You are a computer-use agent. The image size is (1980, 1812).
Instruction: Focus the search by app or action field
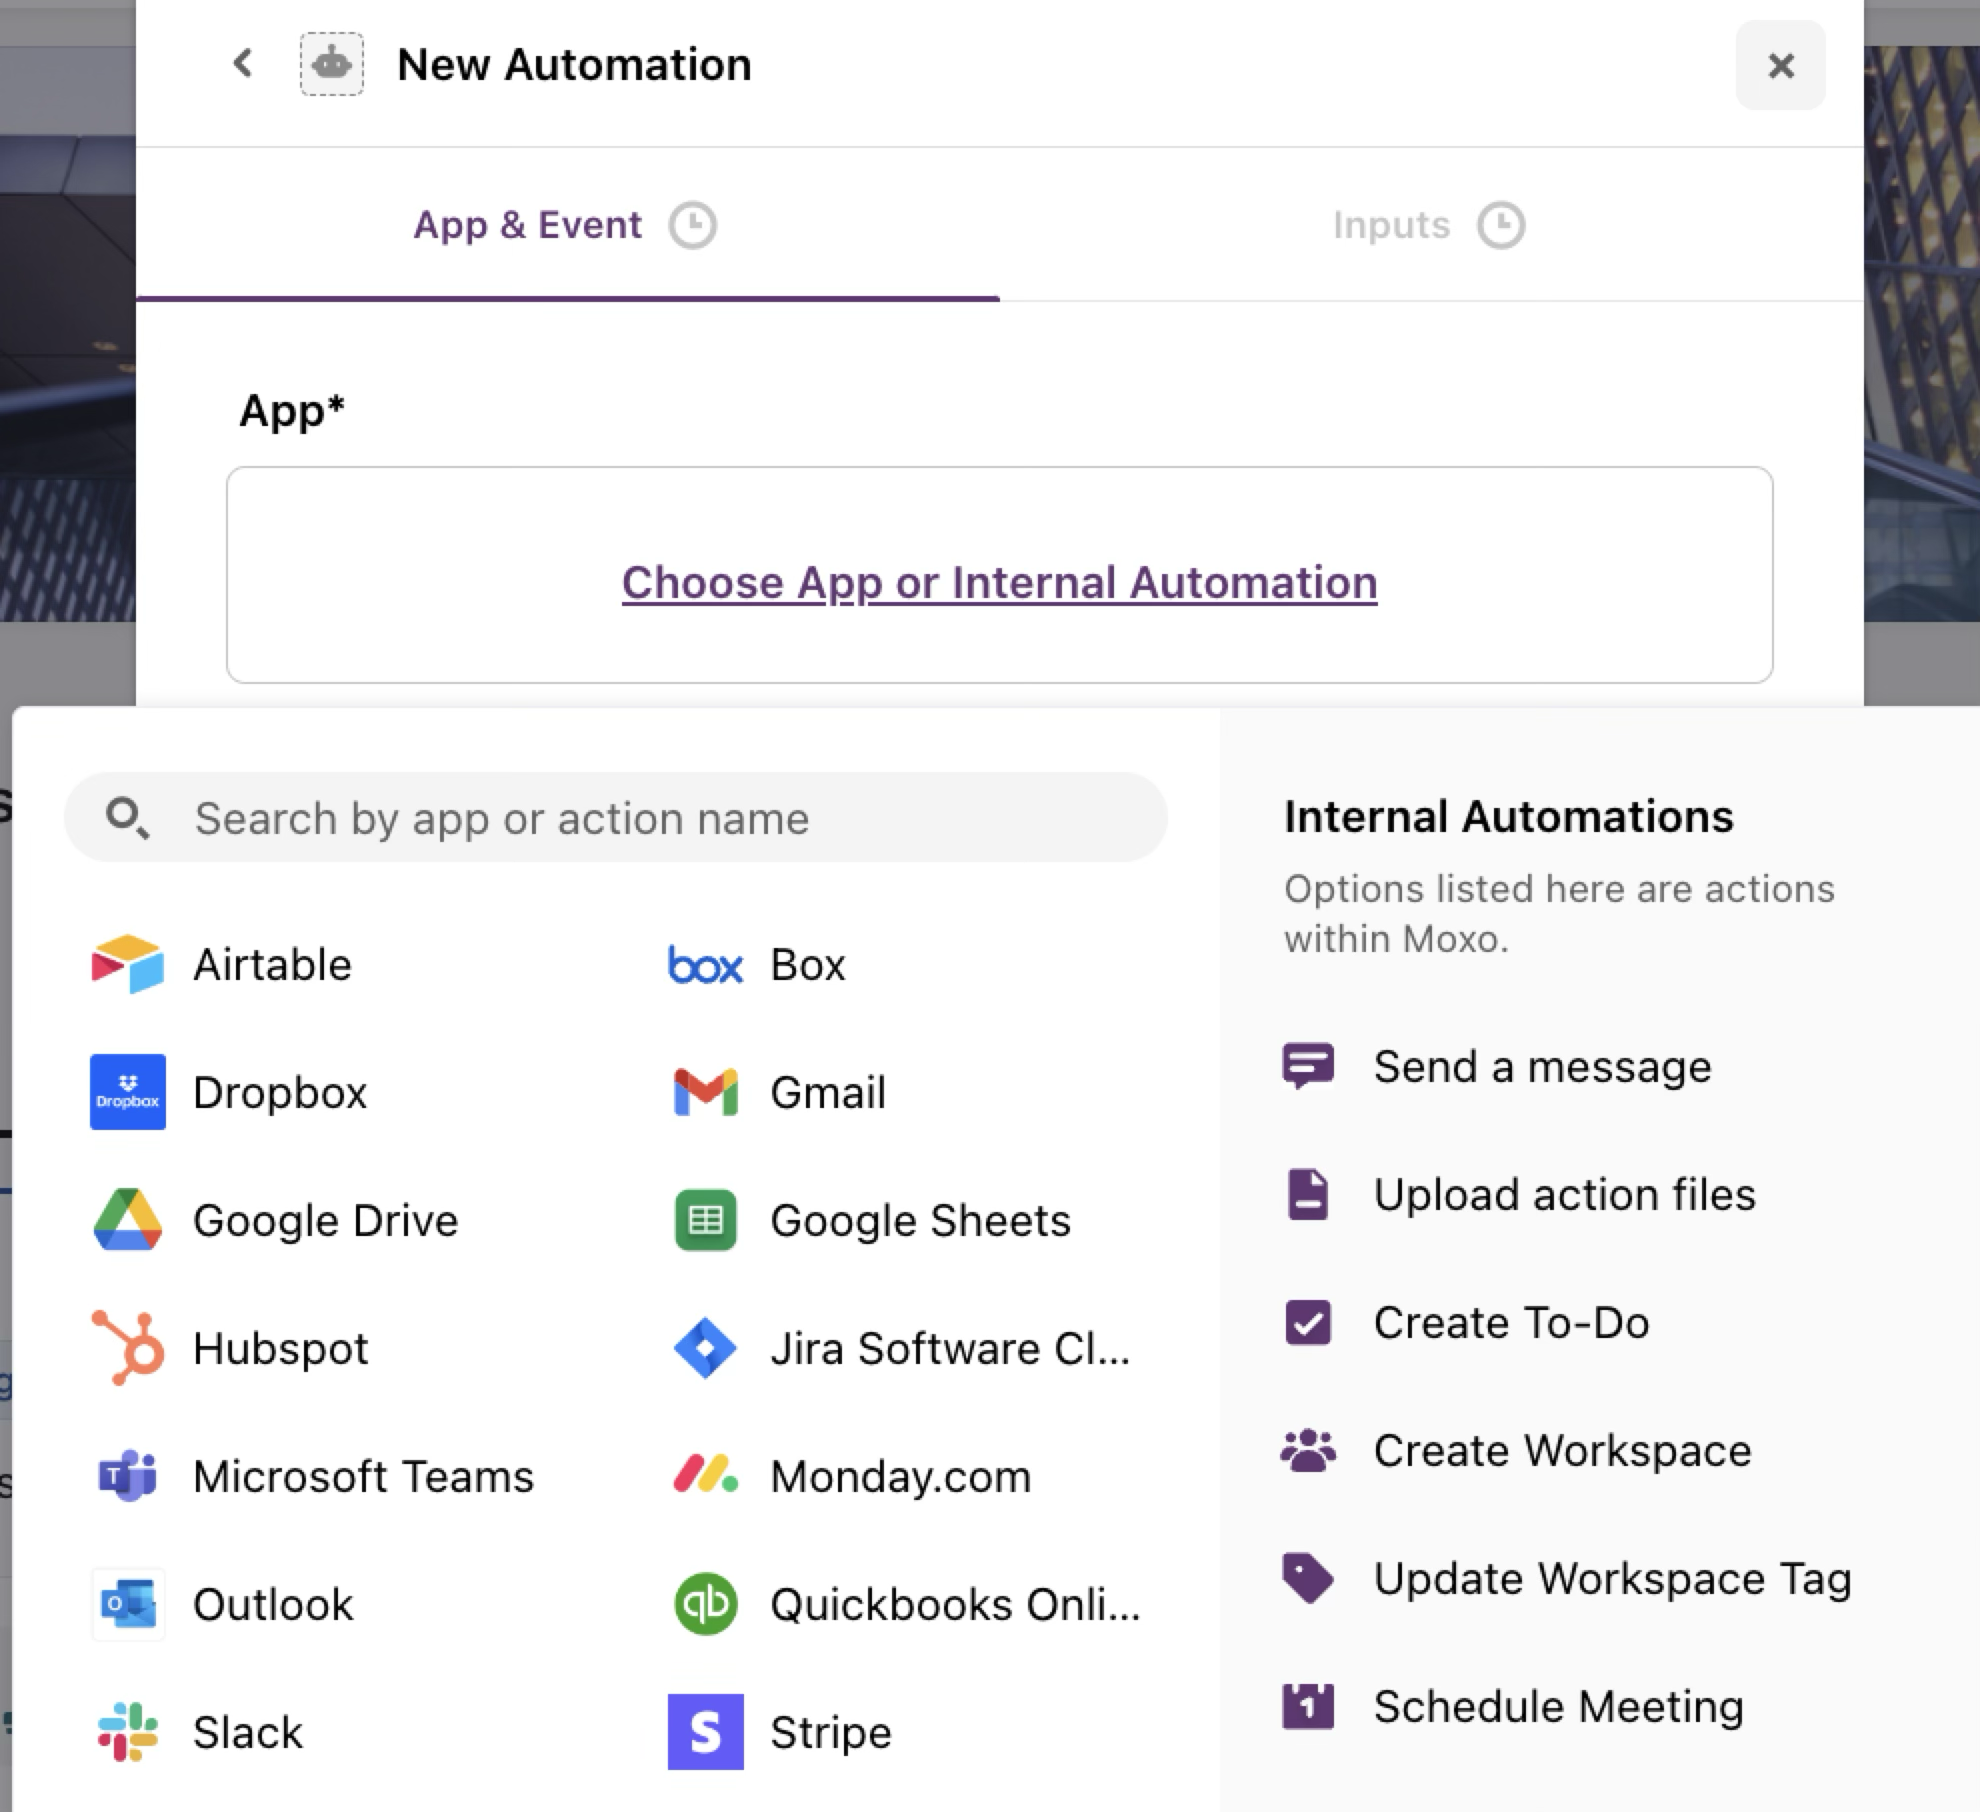[616, 817]
